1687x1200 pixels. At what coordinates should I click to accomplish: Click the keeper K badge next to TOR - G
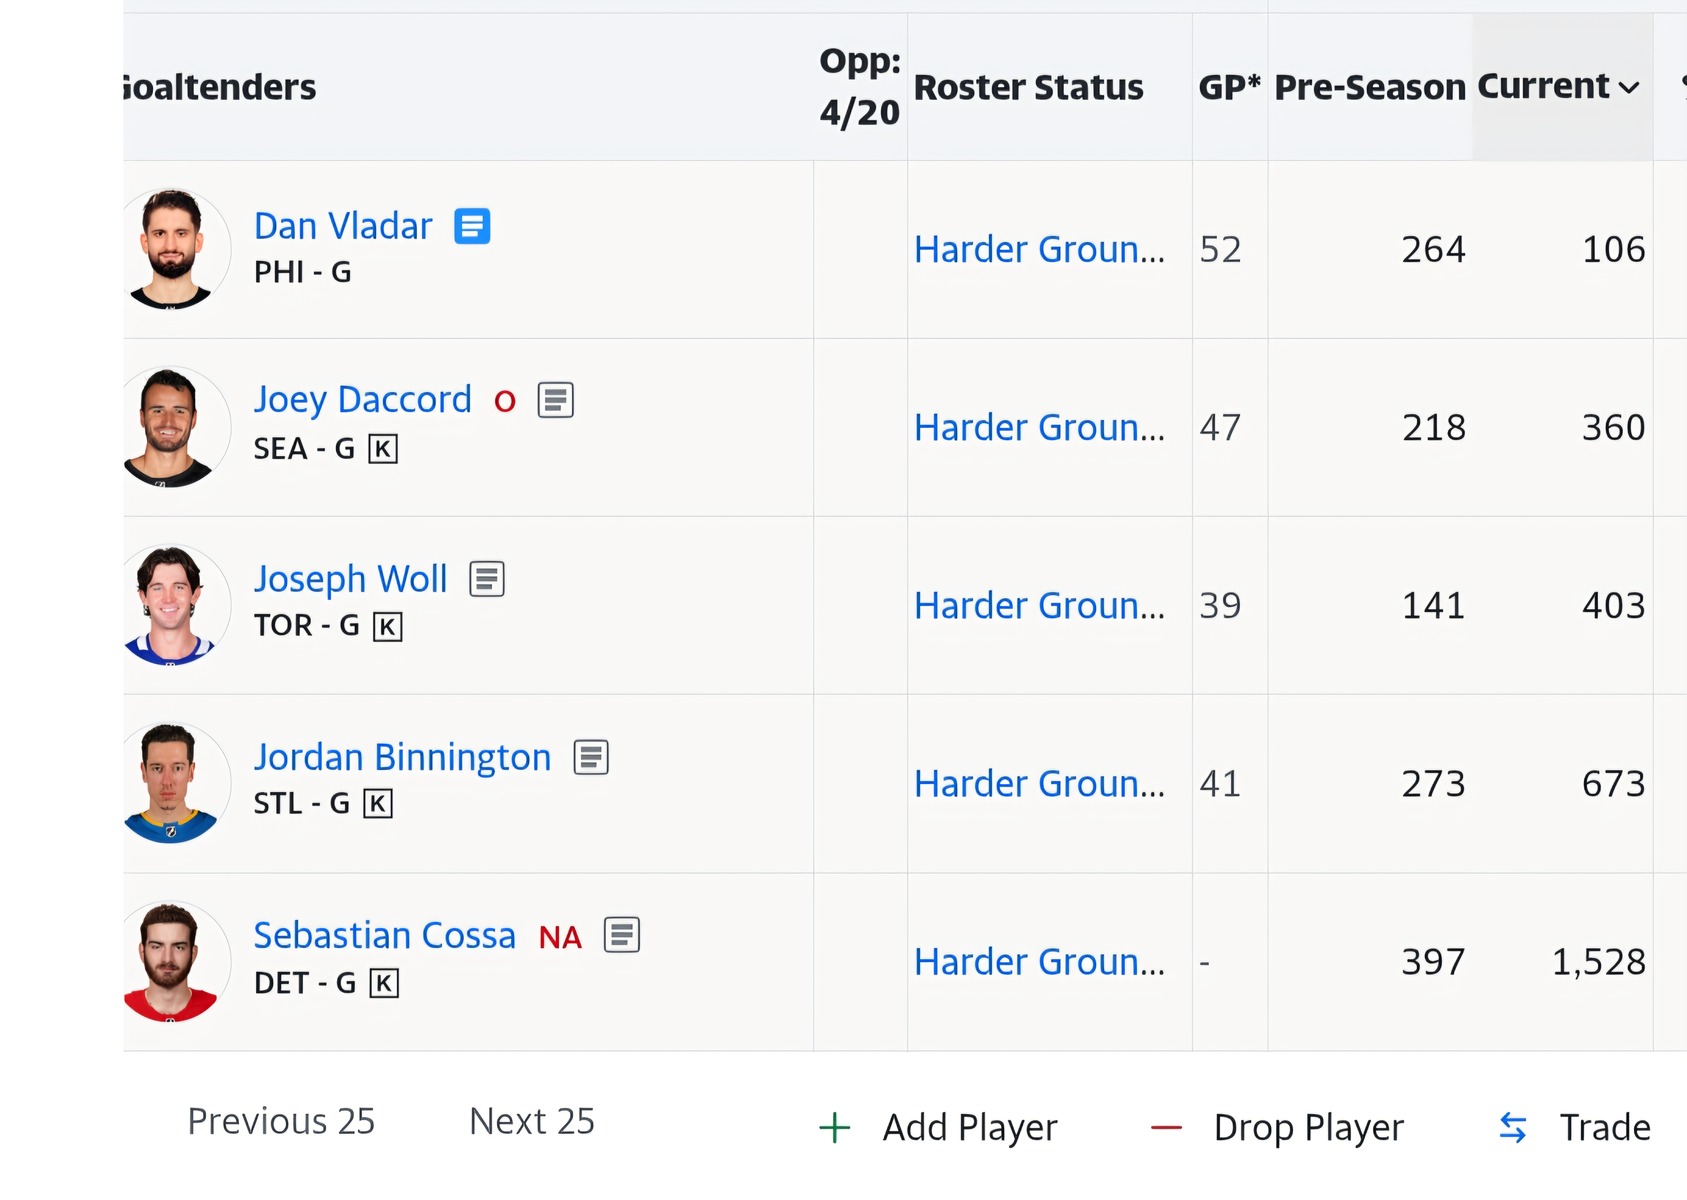[x=387, y=626]
